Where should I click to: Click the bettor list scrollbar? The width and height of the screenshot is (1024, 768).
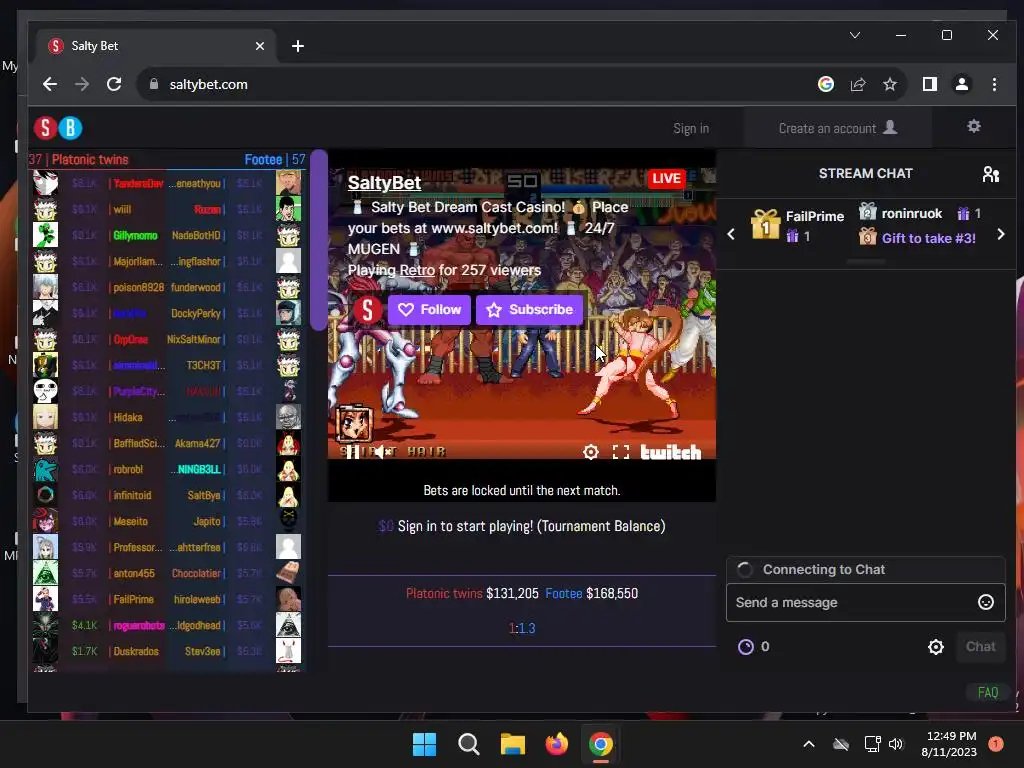[318, 240]
